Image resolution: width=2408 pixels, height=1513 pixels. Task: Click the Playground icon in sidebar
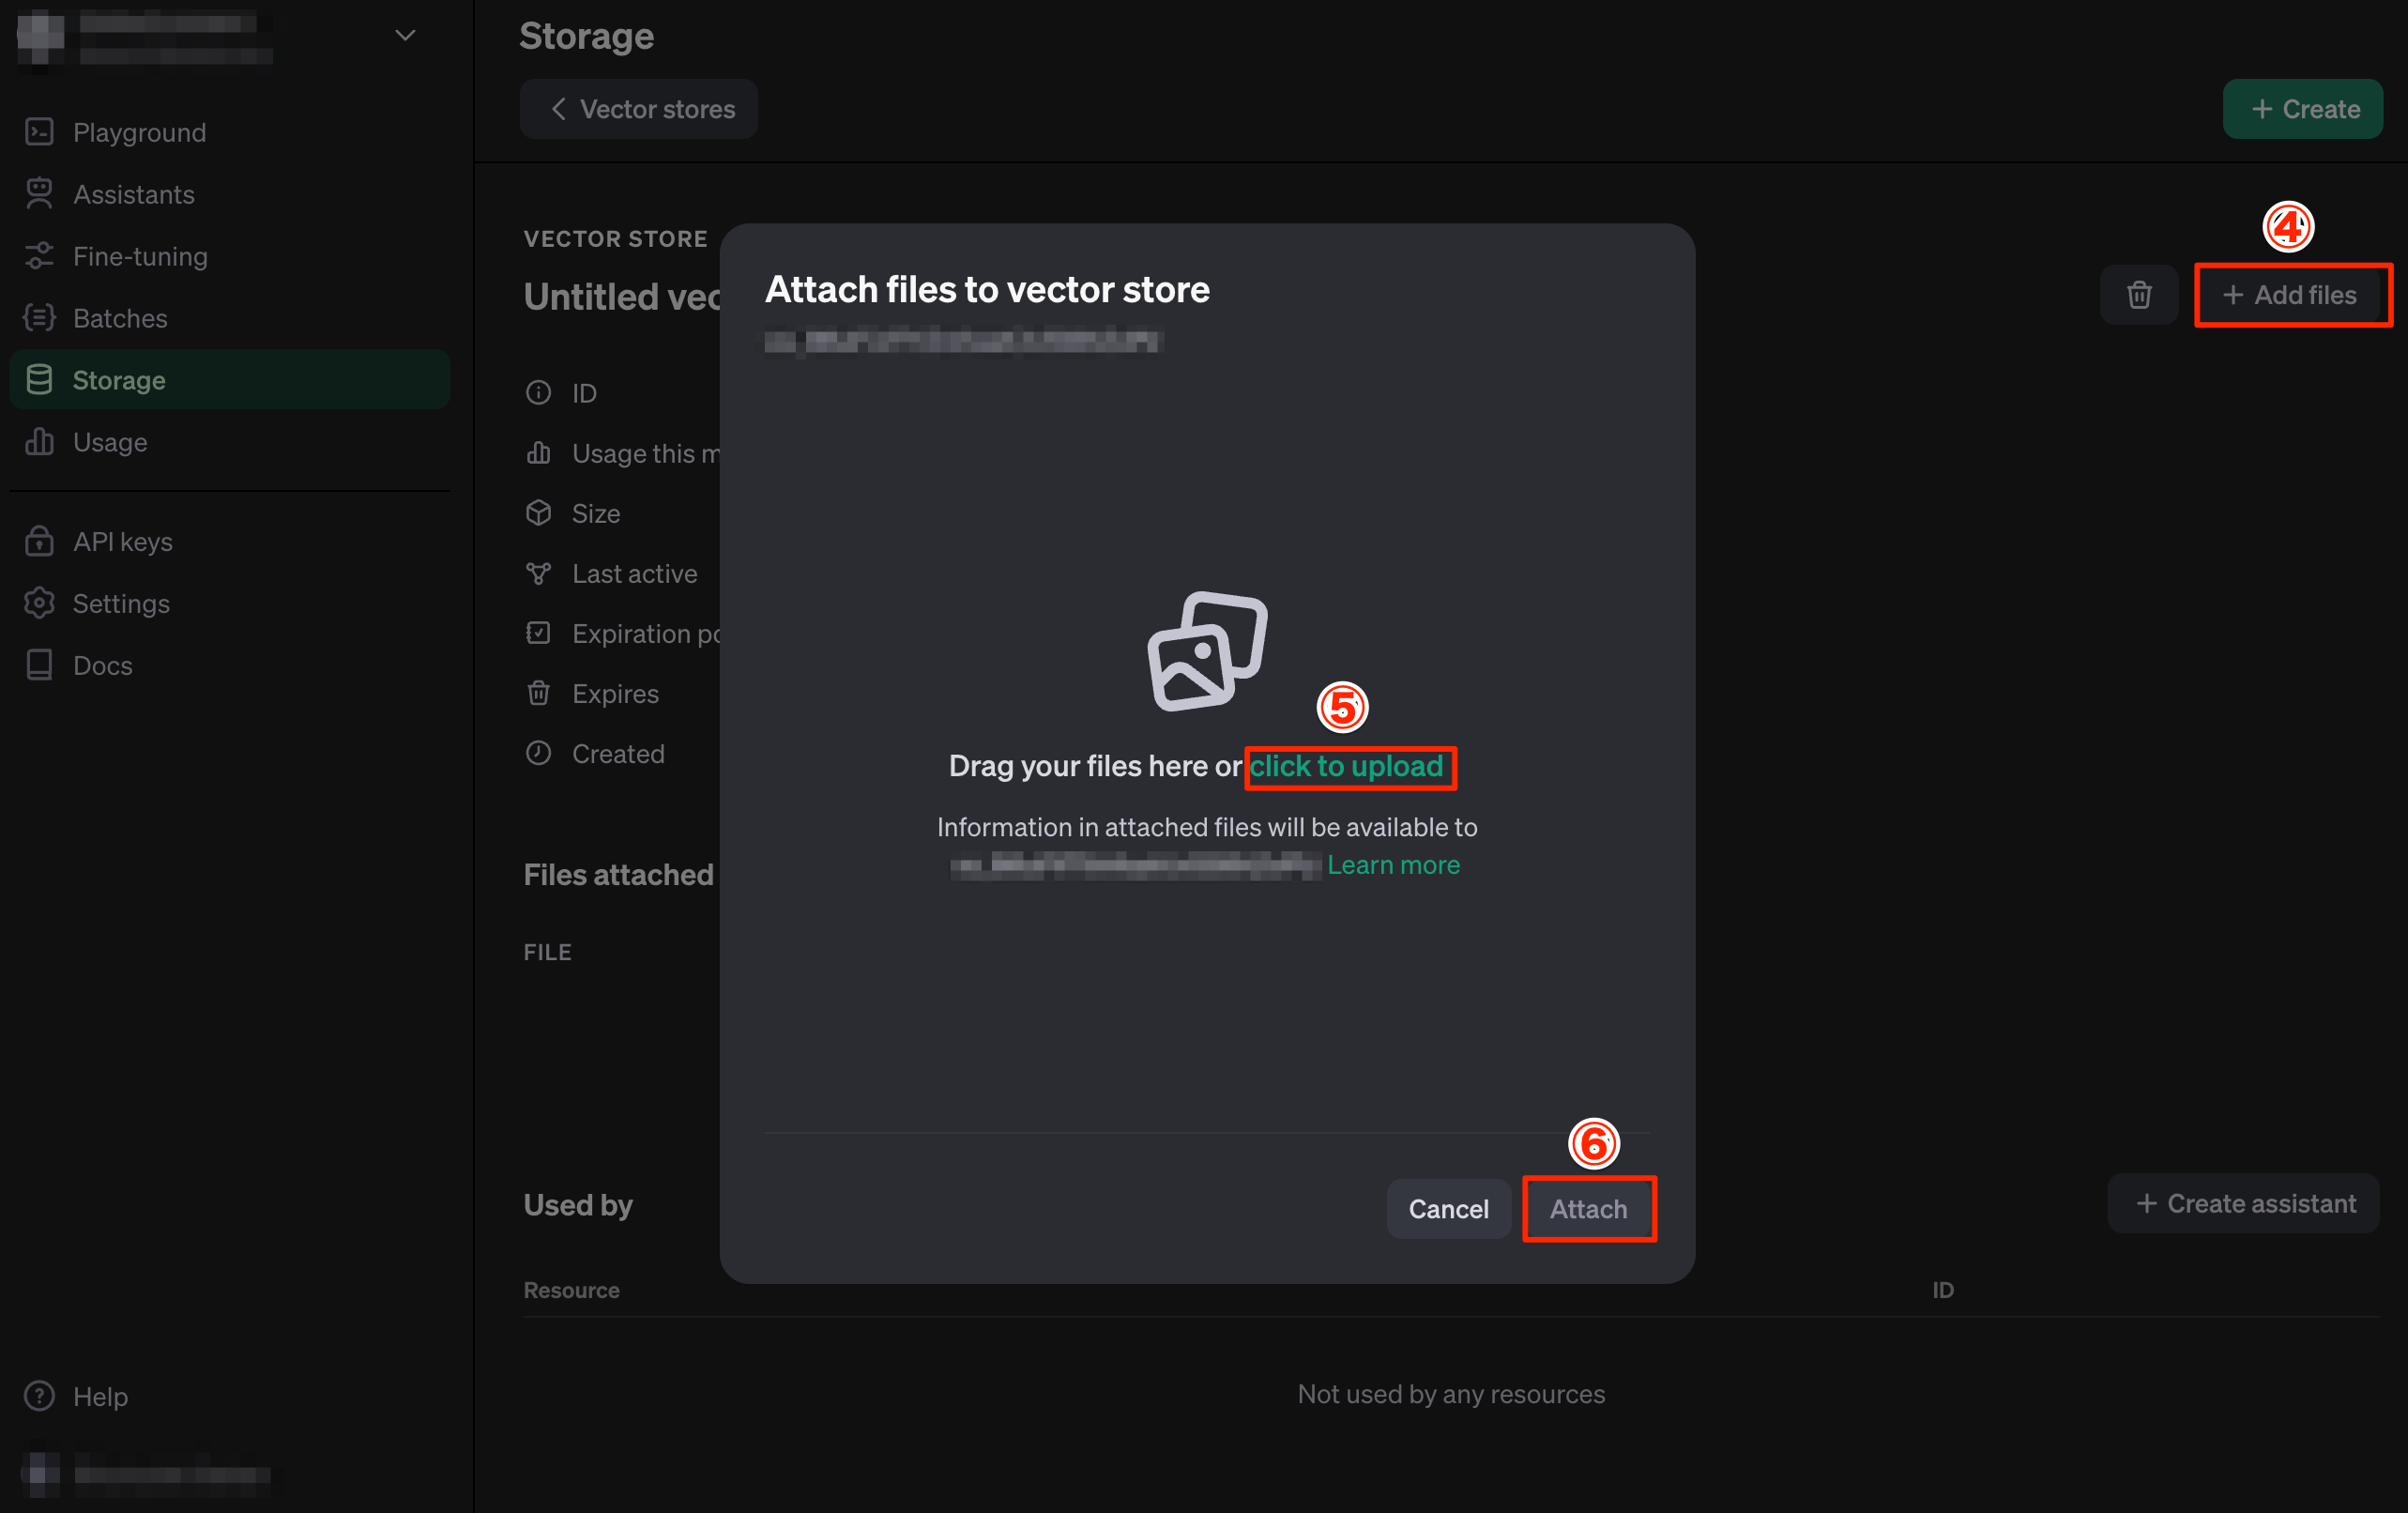(39, 132)
